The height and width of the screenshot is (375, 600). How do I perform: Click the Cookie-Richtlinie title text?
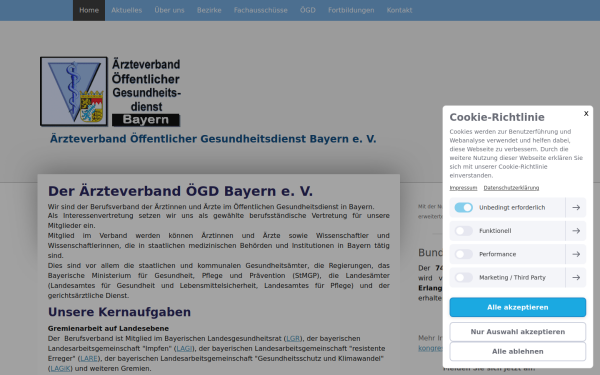[497, 117]
